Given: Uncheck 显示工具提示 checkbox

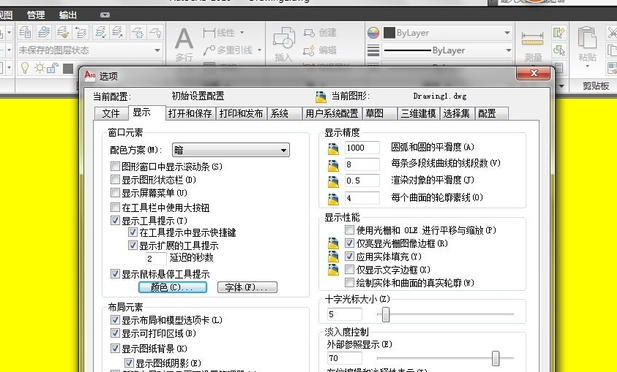Looking at the screenshot, I should click(115, 220).
